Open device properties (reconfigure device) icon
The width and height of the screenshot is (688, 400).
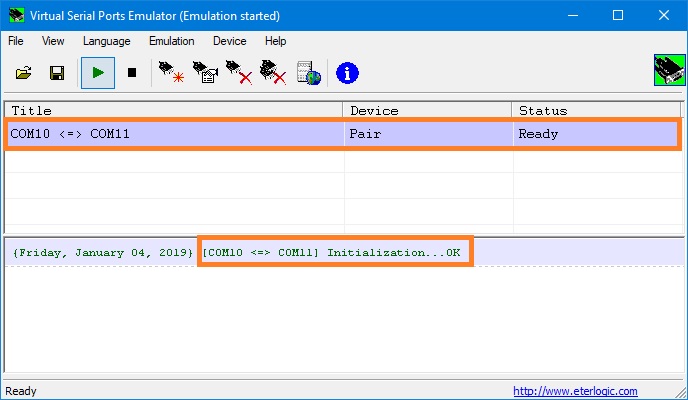tap(205, 72)
